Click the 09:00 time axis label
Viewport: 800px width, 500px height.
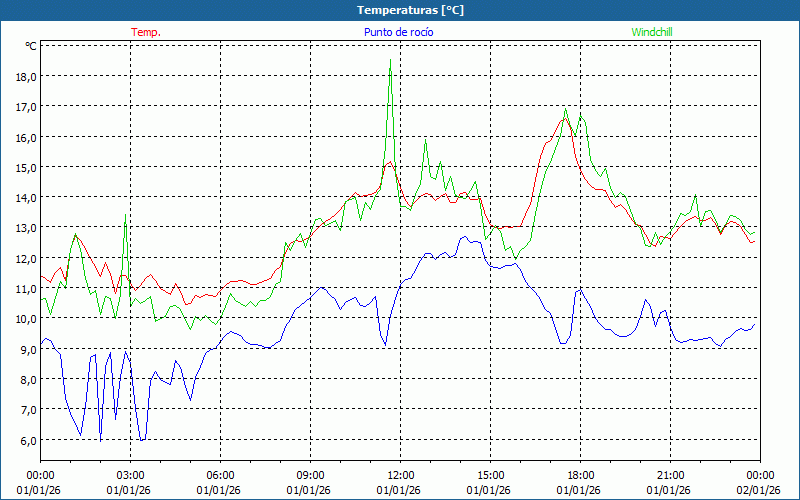[x=310, y=475]
